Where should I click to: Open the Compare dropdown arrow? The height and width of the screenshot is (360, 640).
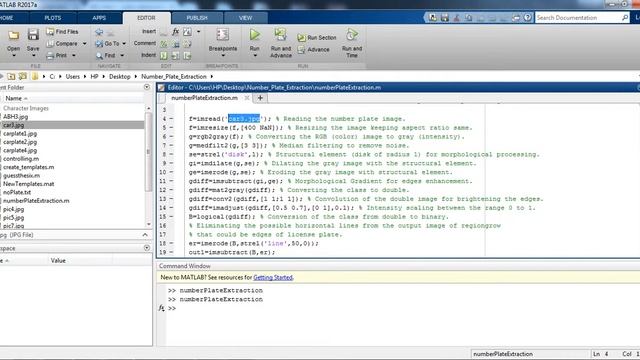(84, 44)
